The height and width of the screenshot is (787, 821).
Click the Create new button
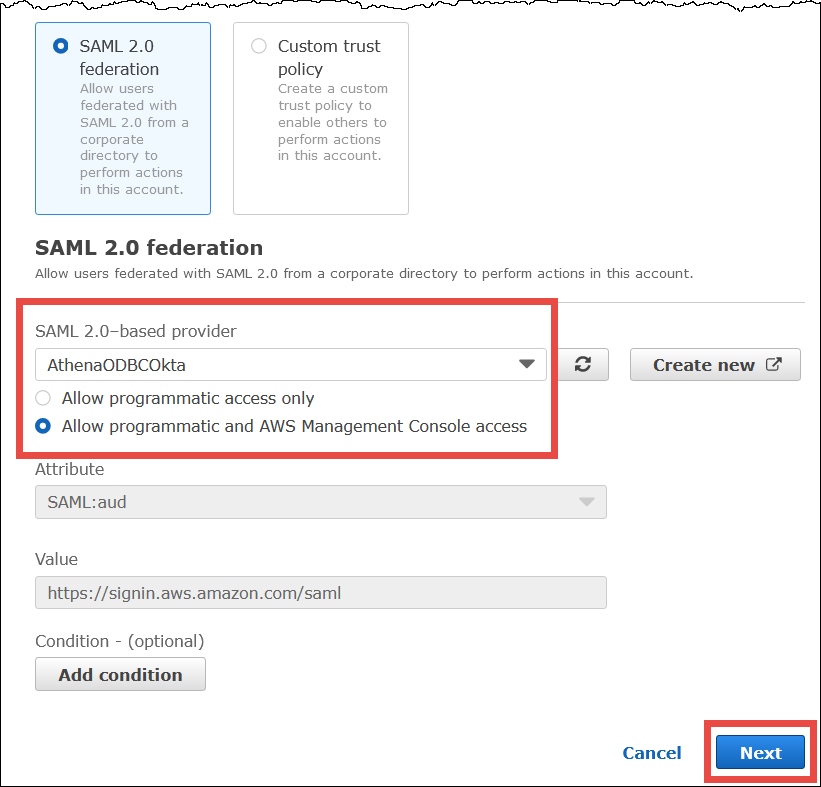[x=714, y=364]
